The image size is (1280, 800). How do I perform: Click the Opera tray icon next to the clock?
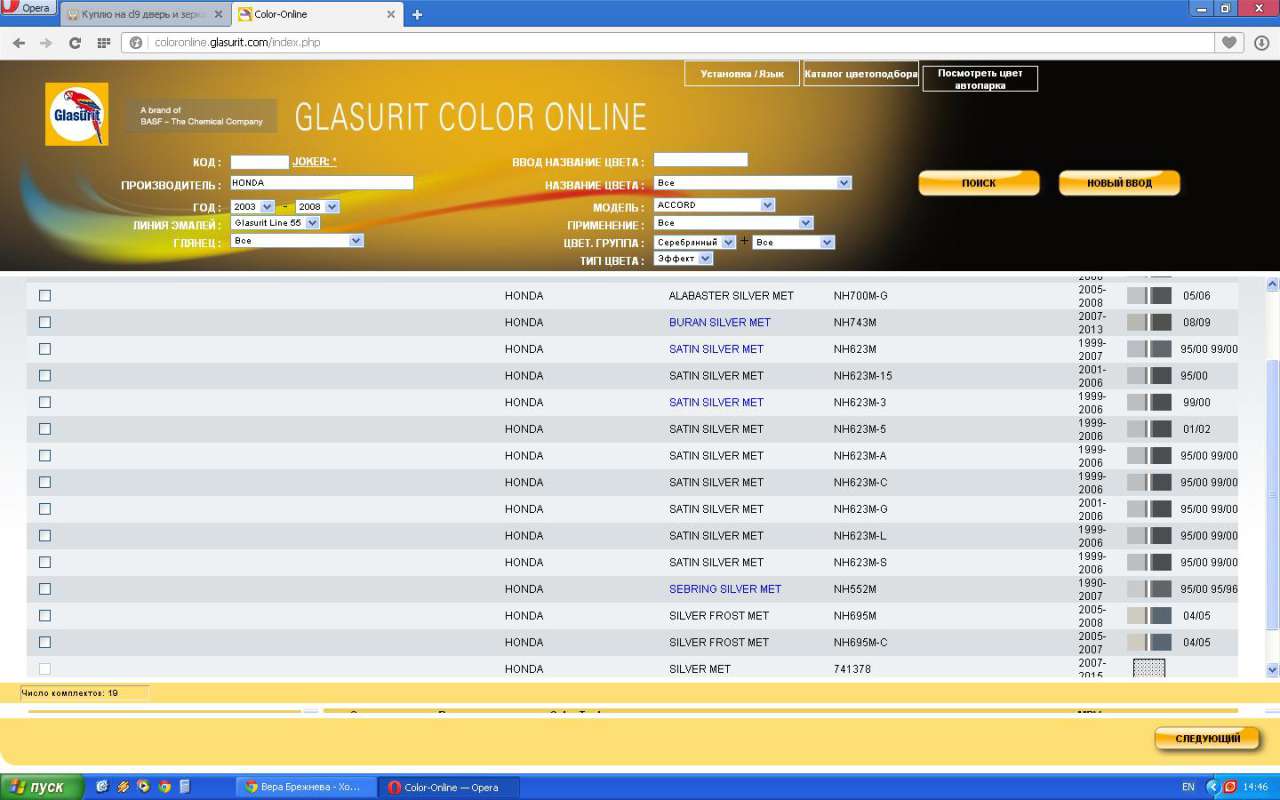[1230, 787]
